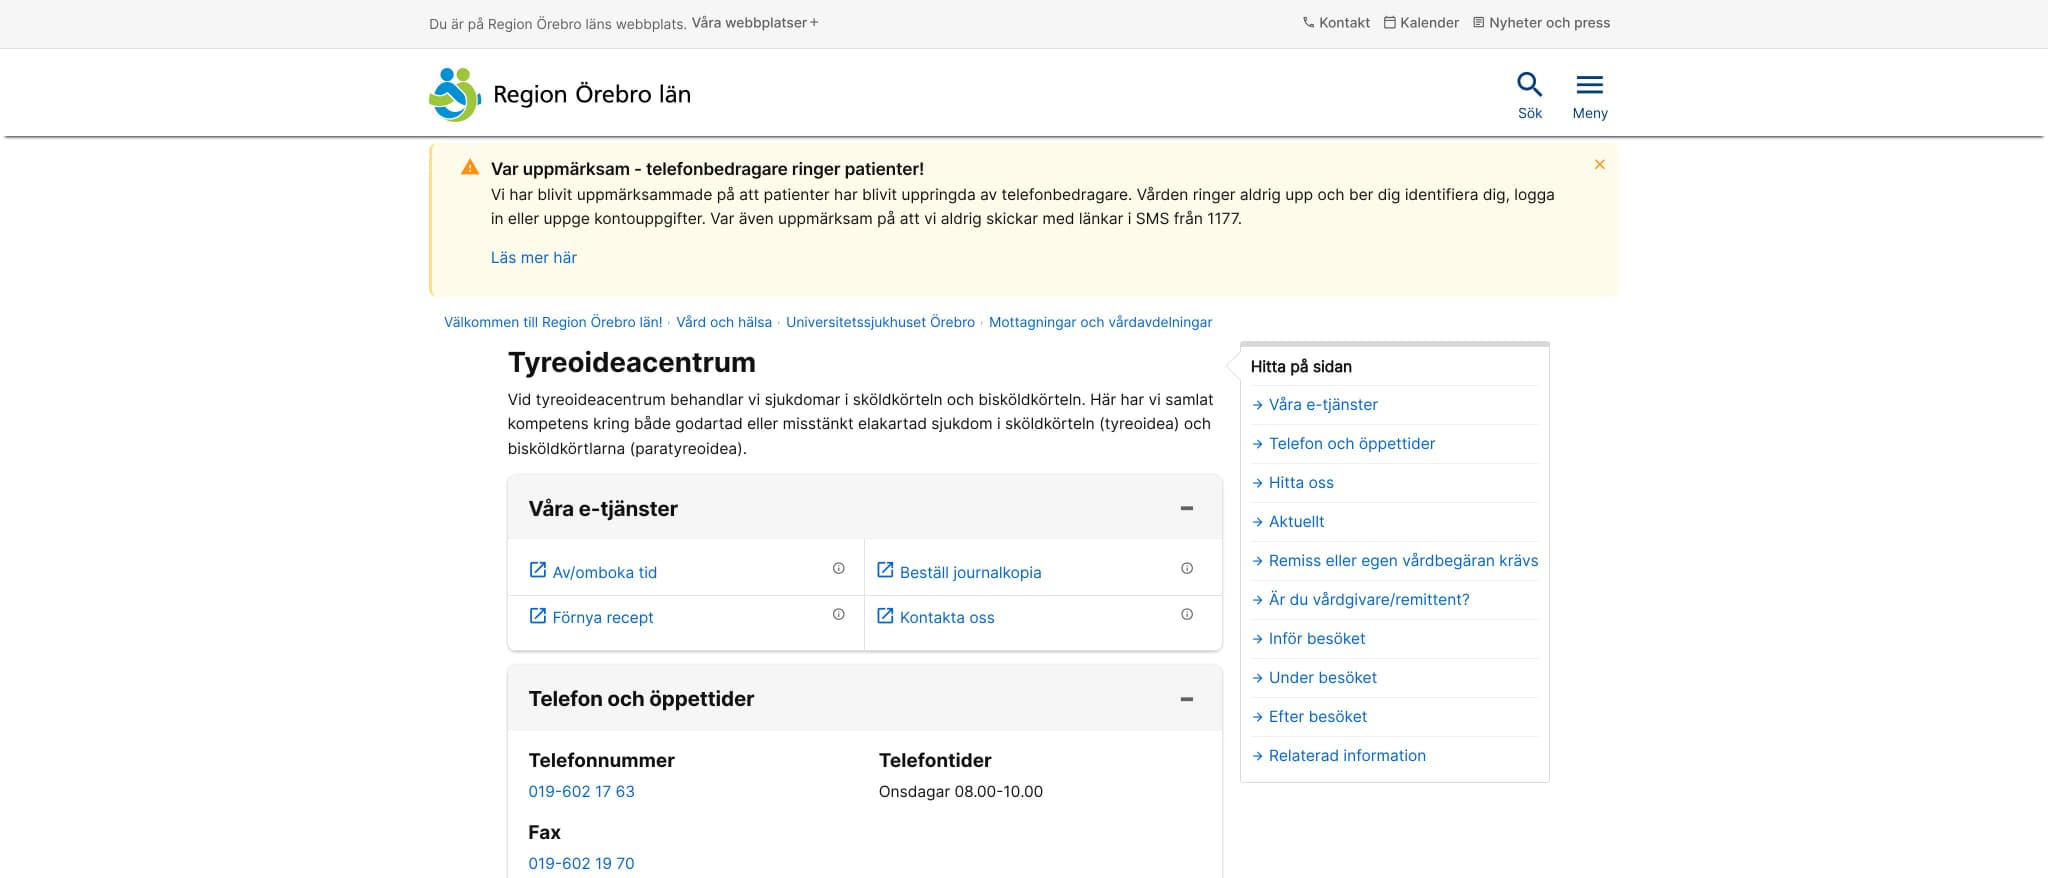
Task: Click info icon beside Kontakta oss
Action: (1187, 614)
